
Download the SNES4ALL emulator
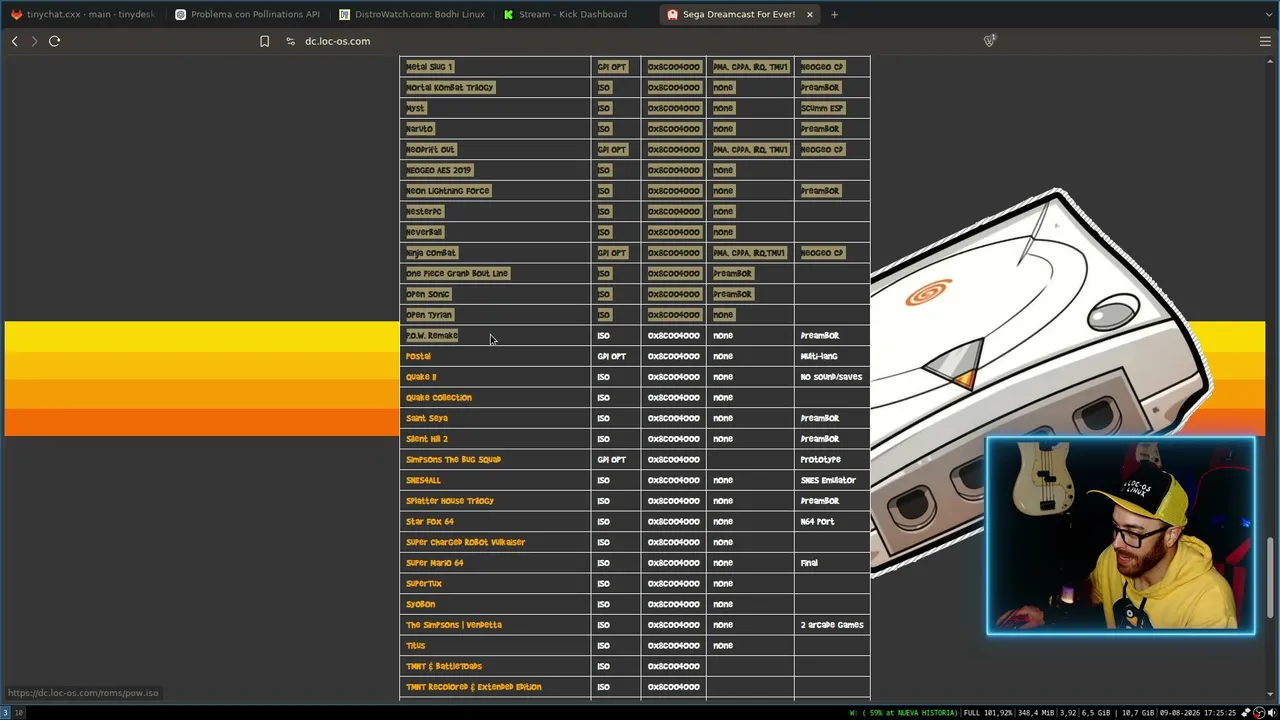coord(423,480)
